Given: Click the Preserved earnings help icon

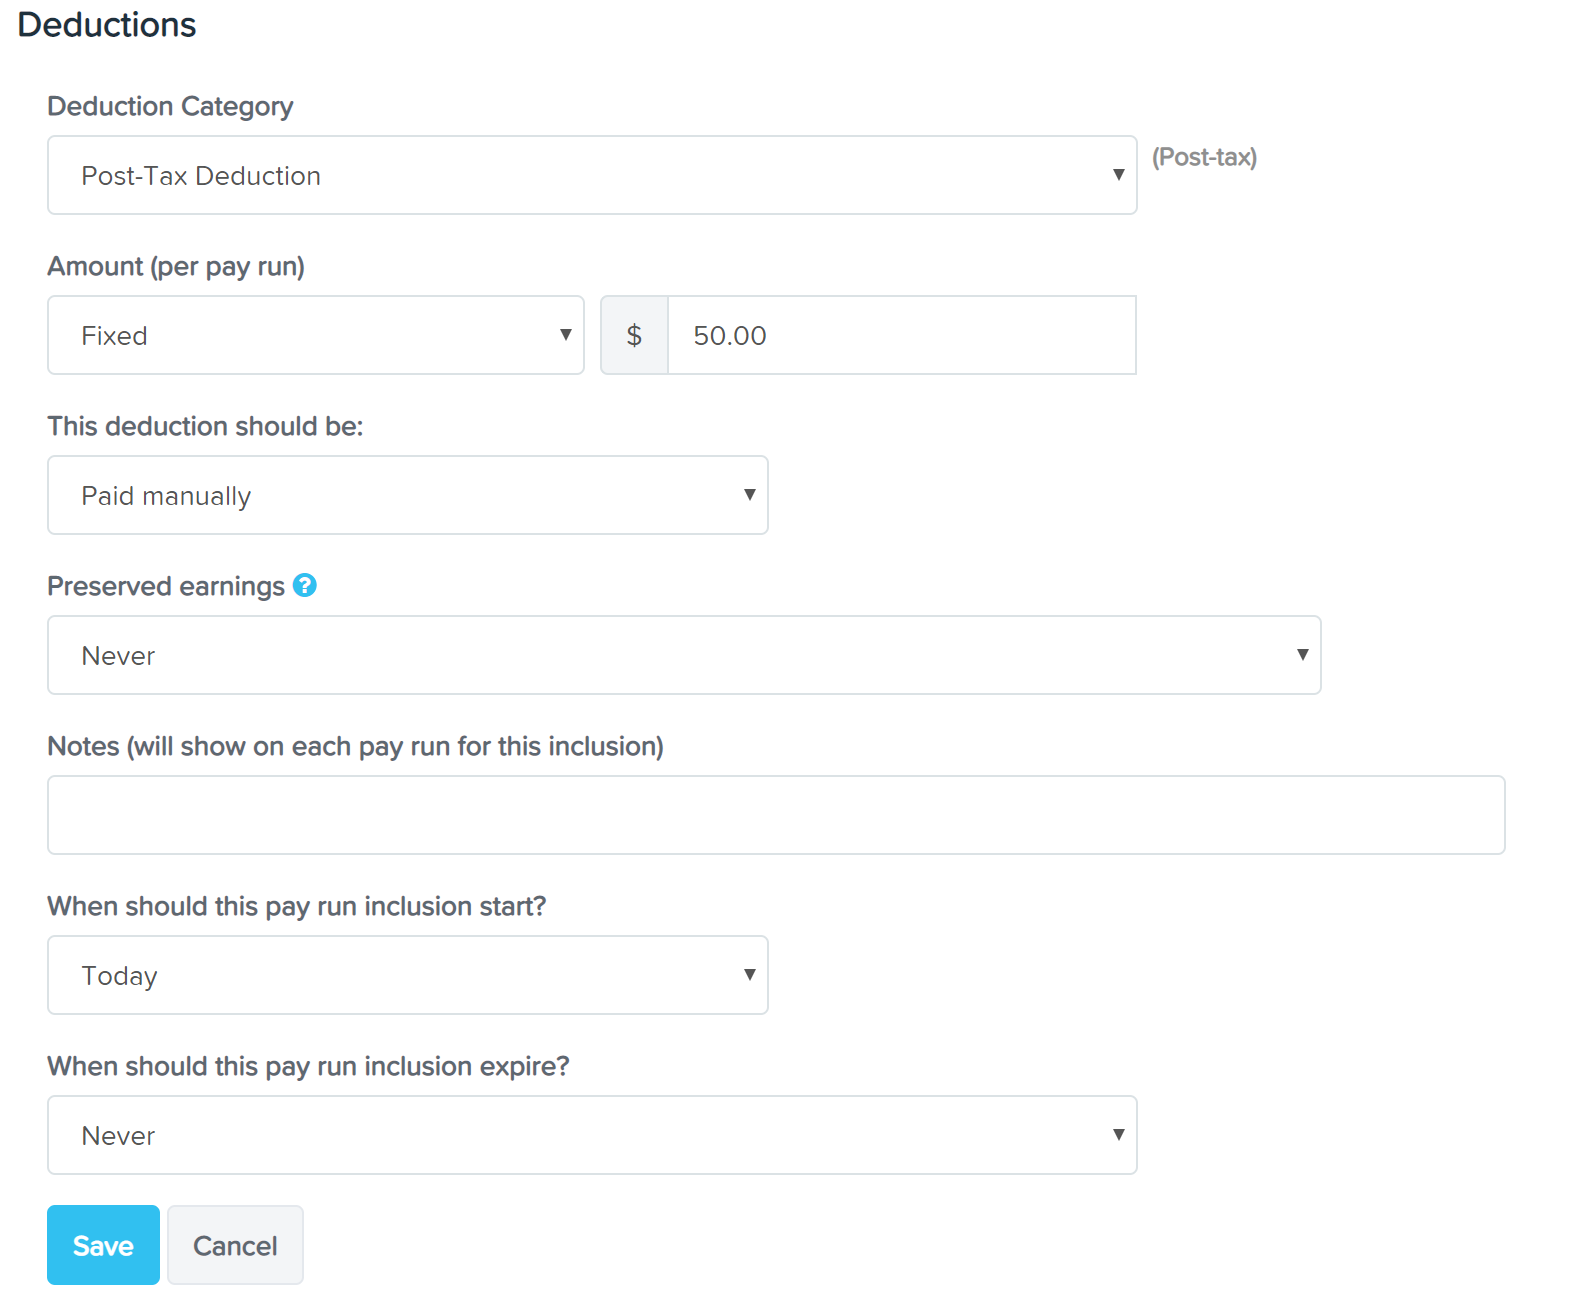Looking at the screenshot, I should tap(305, 585).
